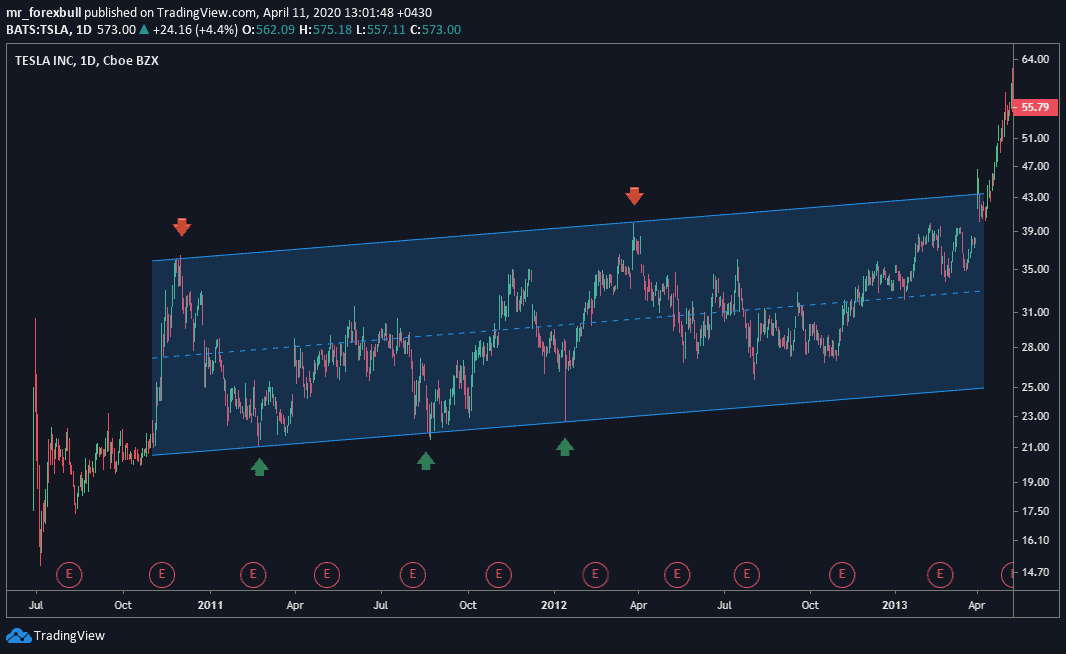Click the red down arrow above the late-2010 peak
Image resolution: width=1066 pixels, height=654 pixels.
181,227
